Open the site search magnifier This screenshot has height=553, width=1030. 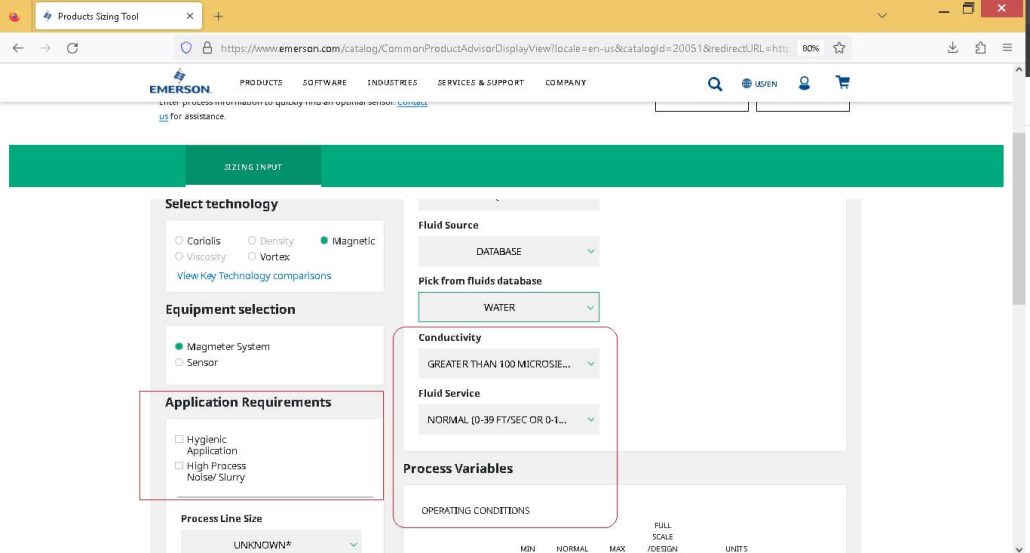715,83
